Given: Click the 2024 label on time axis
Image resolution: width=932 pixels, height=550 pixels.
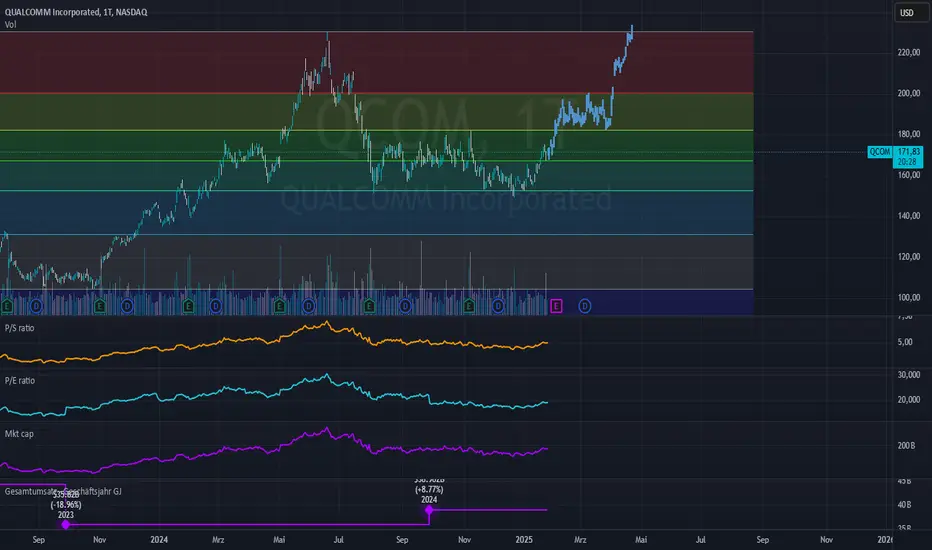Looking at the screenshot, I should pos(159,540).
